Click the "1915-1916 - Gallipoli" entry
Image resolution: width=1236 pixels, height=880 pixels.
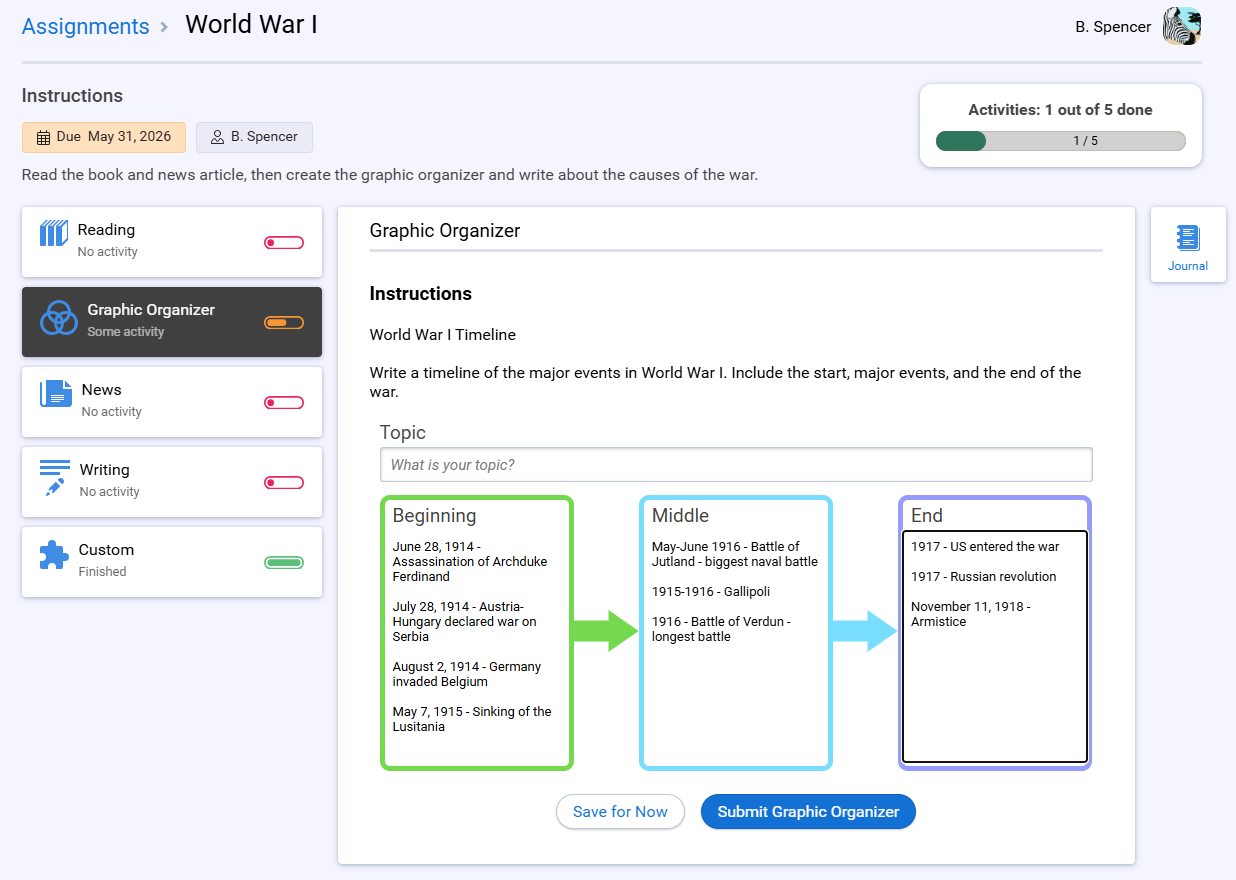coord(711,592)
